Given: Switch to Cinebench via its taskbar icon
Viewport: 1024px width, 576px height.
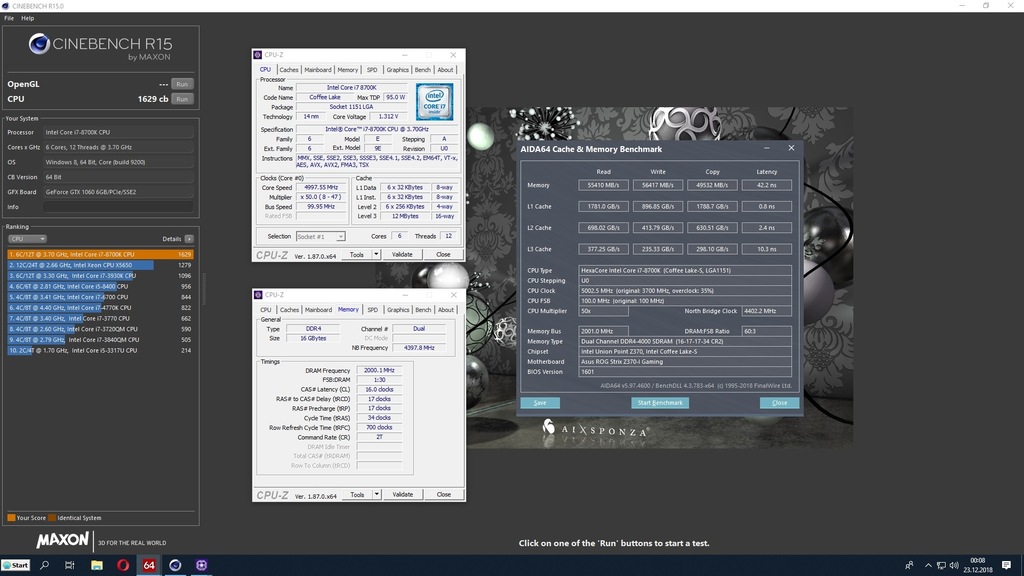Looking at the screenshot, I should click(175, 565).
